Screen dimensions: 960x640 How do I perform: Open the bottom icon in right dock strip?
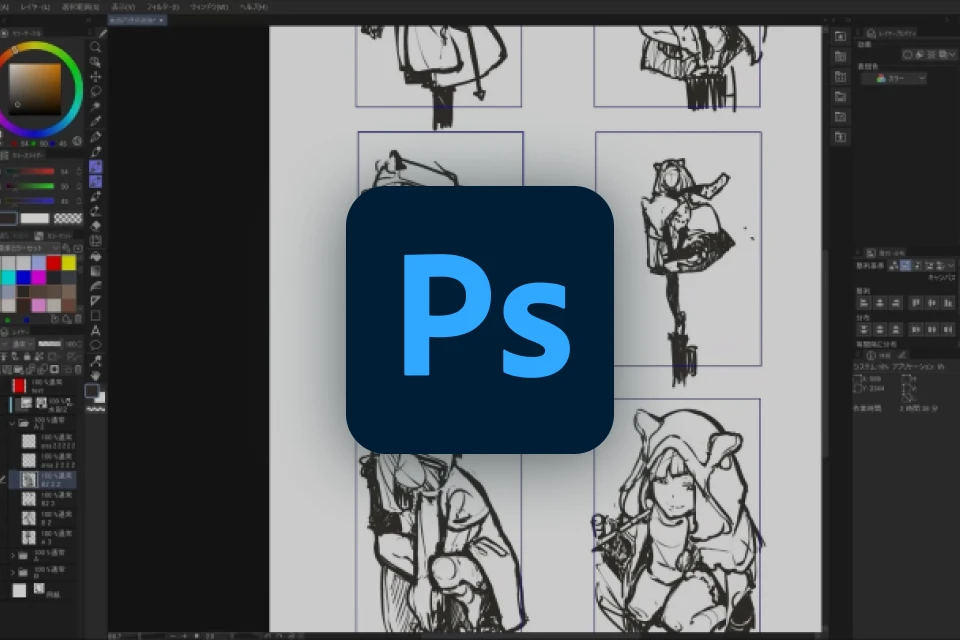(841, 137)
